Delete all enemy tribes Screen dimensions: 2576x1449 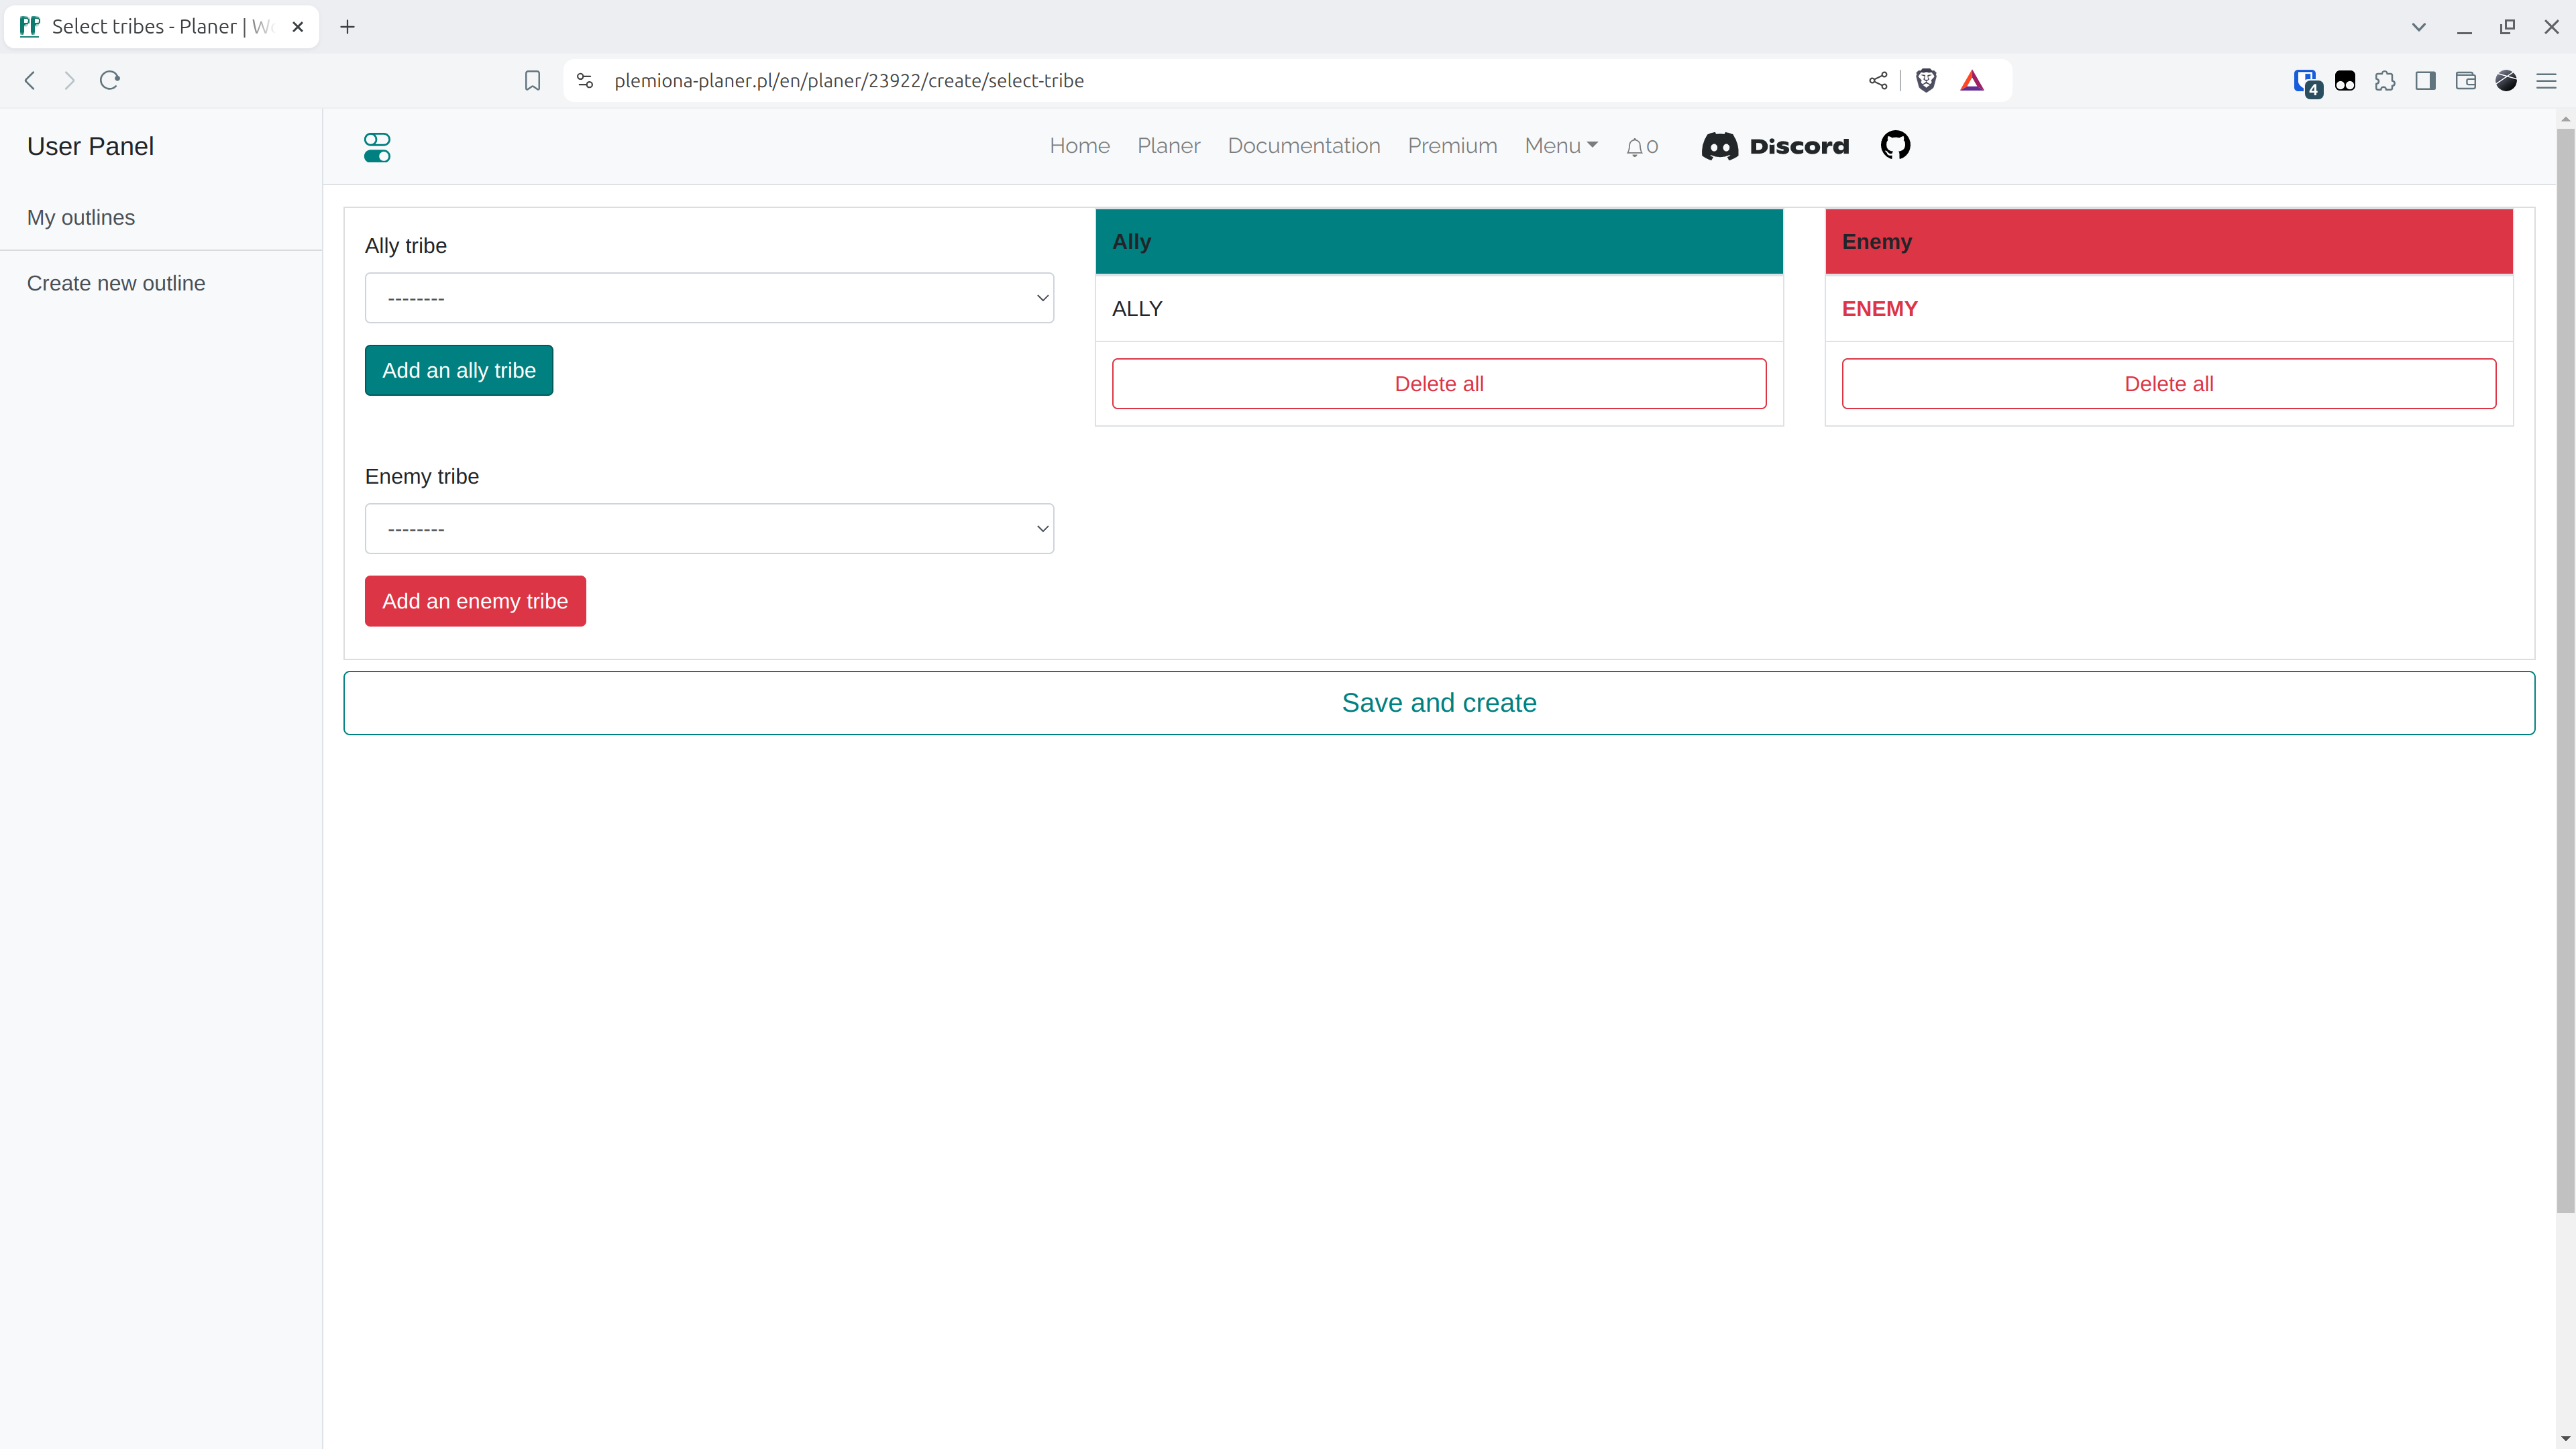pos(2168,384)
